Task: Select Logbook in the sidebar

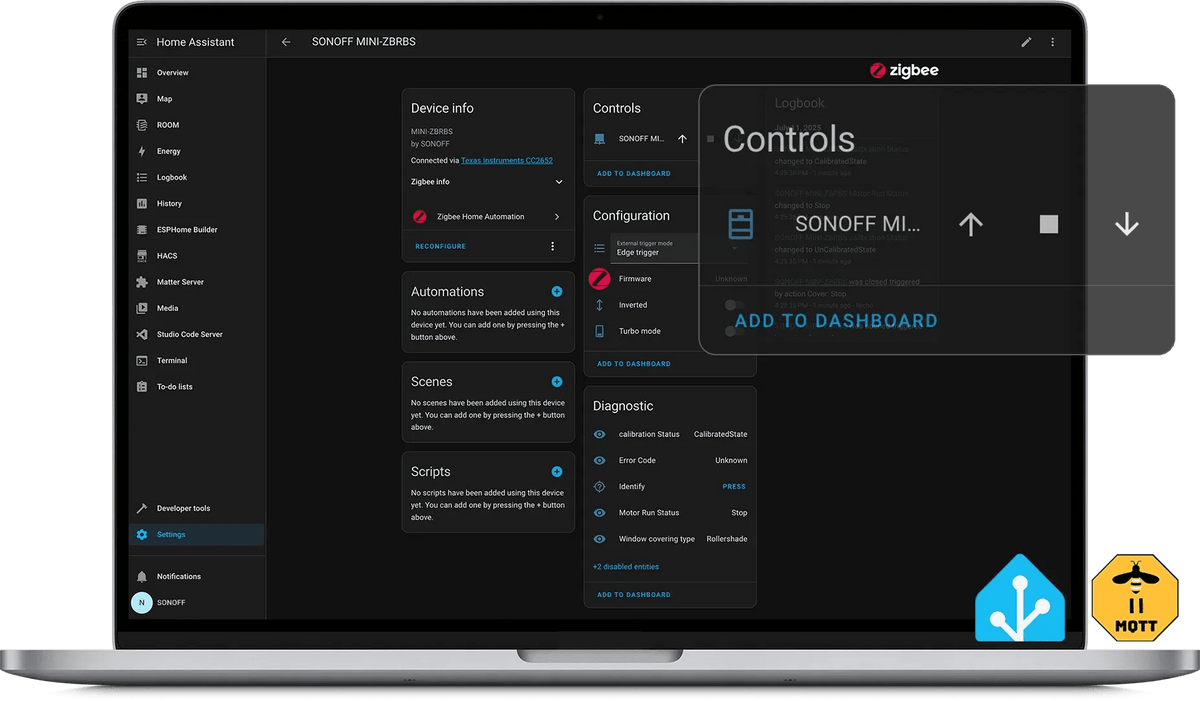Action: 196,177
